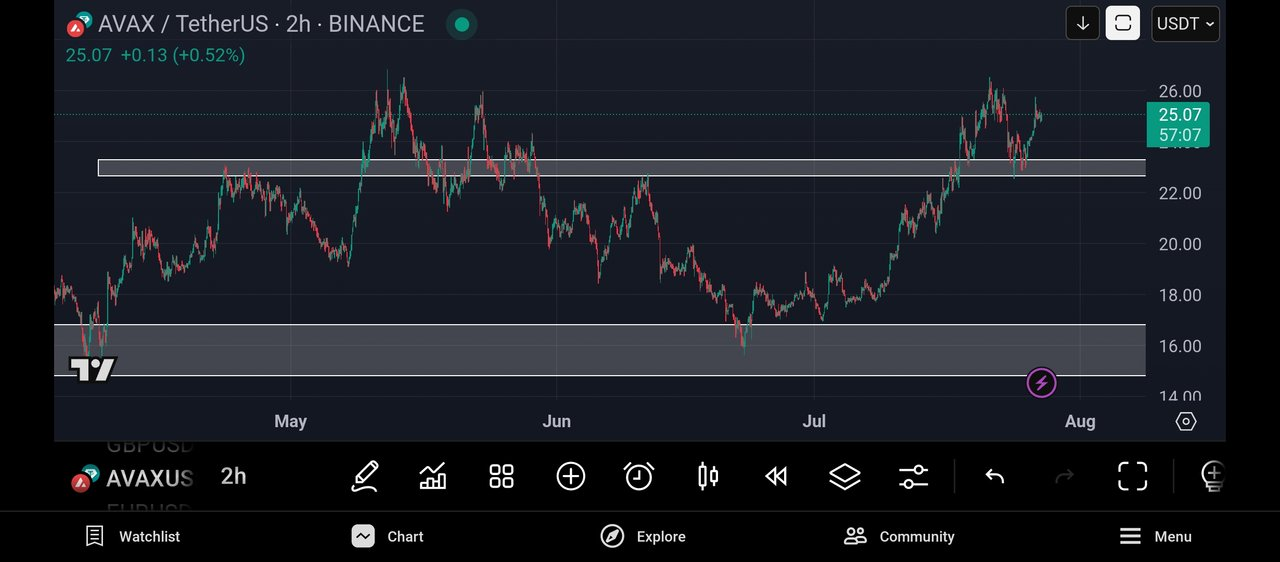This screenshot has height=562, width=1280.
Task: Change the chart type candlestick icon
Action: [x=708, y=476]
